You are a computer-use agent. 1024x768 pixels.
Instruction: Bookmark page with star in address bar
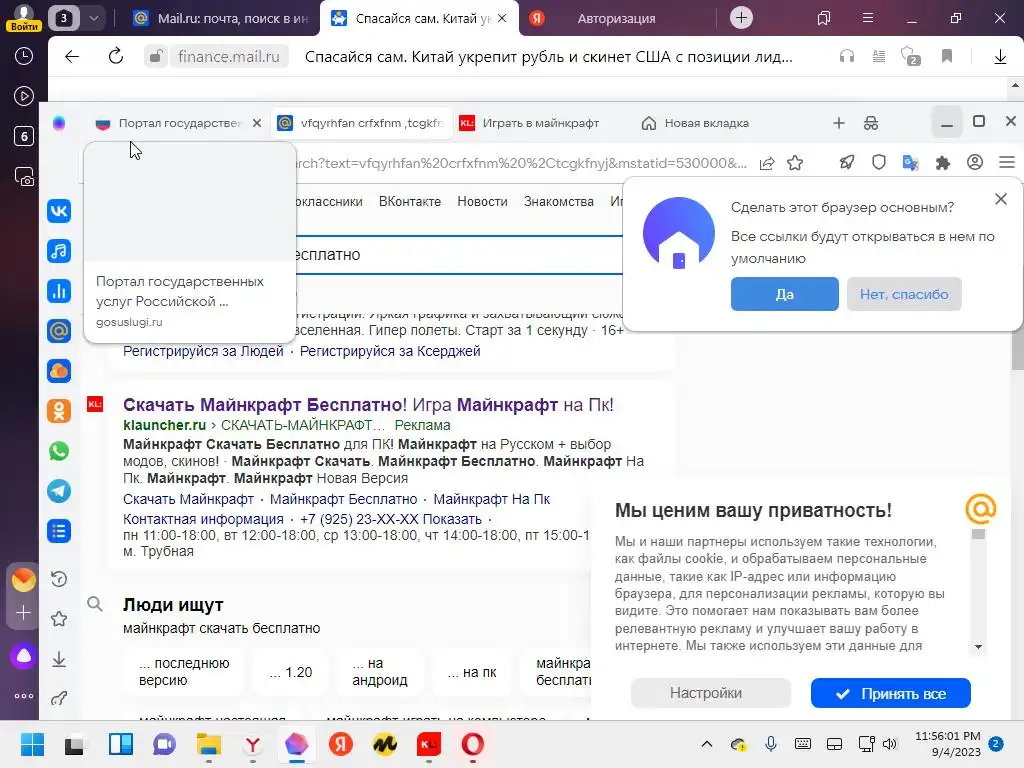tap(795, 163)
